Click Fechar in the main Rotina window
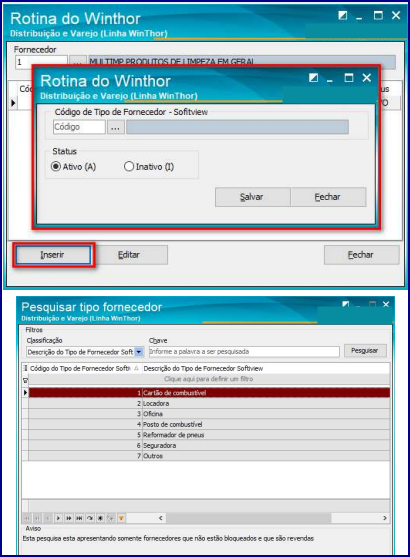This screenshot has width=410, height=557. point(361,255)
